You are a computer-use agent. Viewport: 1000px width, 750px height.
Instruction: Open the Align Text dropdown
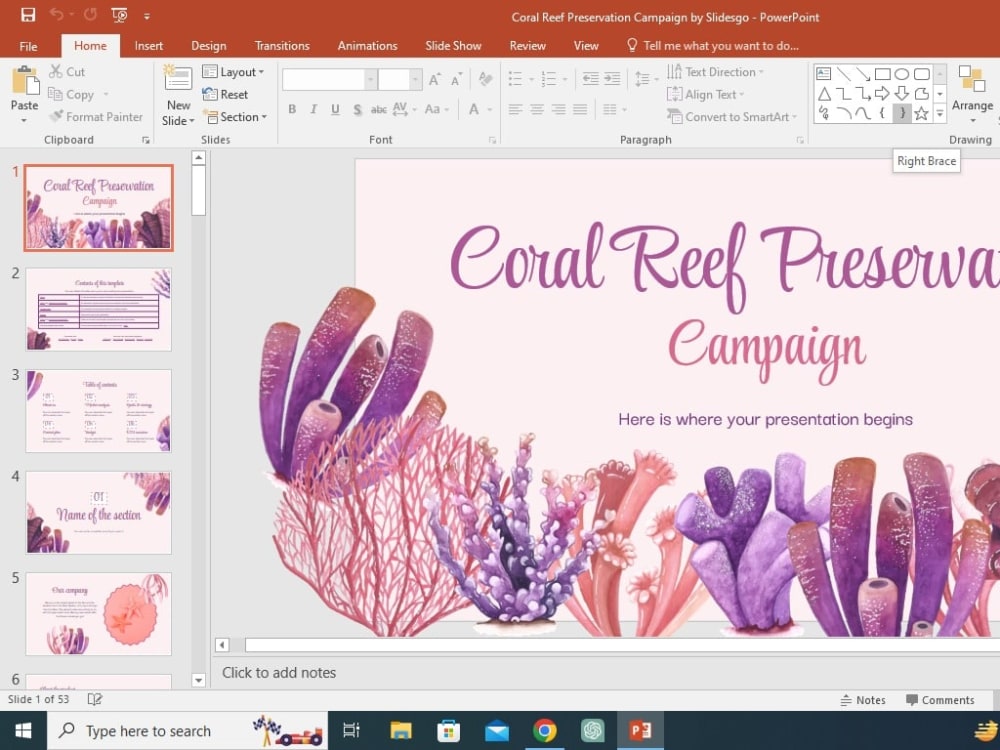click(x=705, y=94)
